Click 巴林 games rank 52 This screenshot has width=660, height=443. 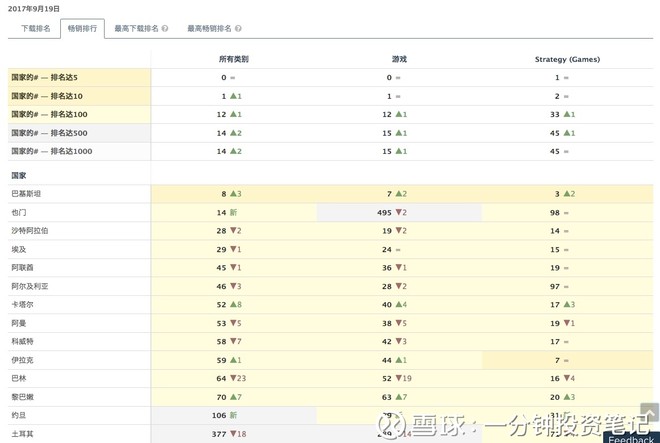point(387,379)
